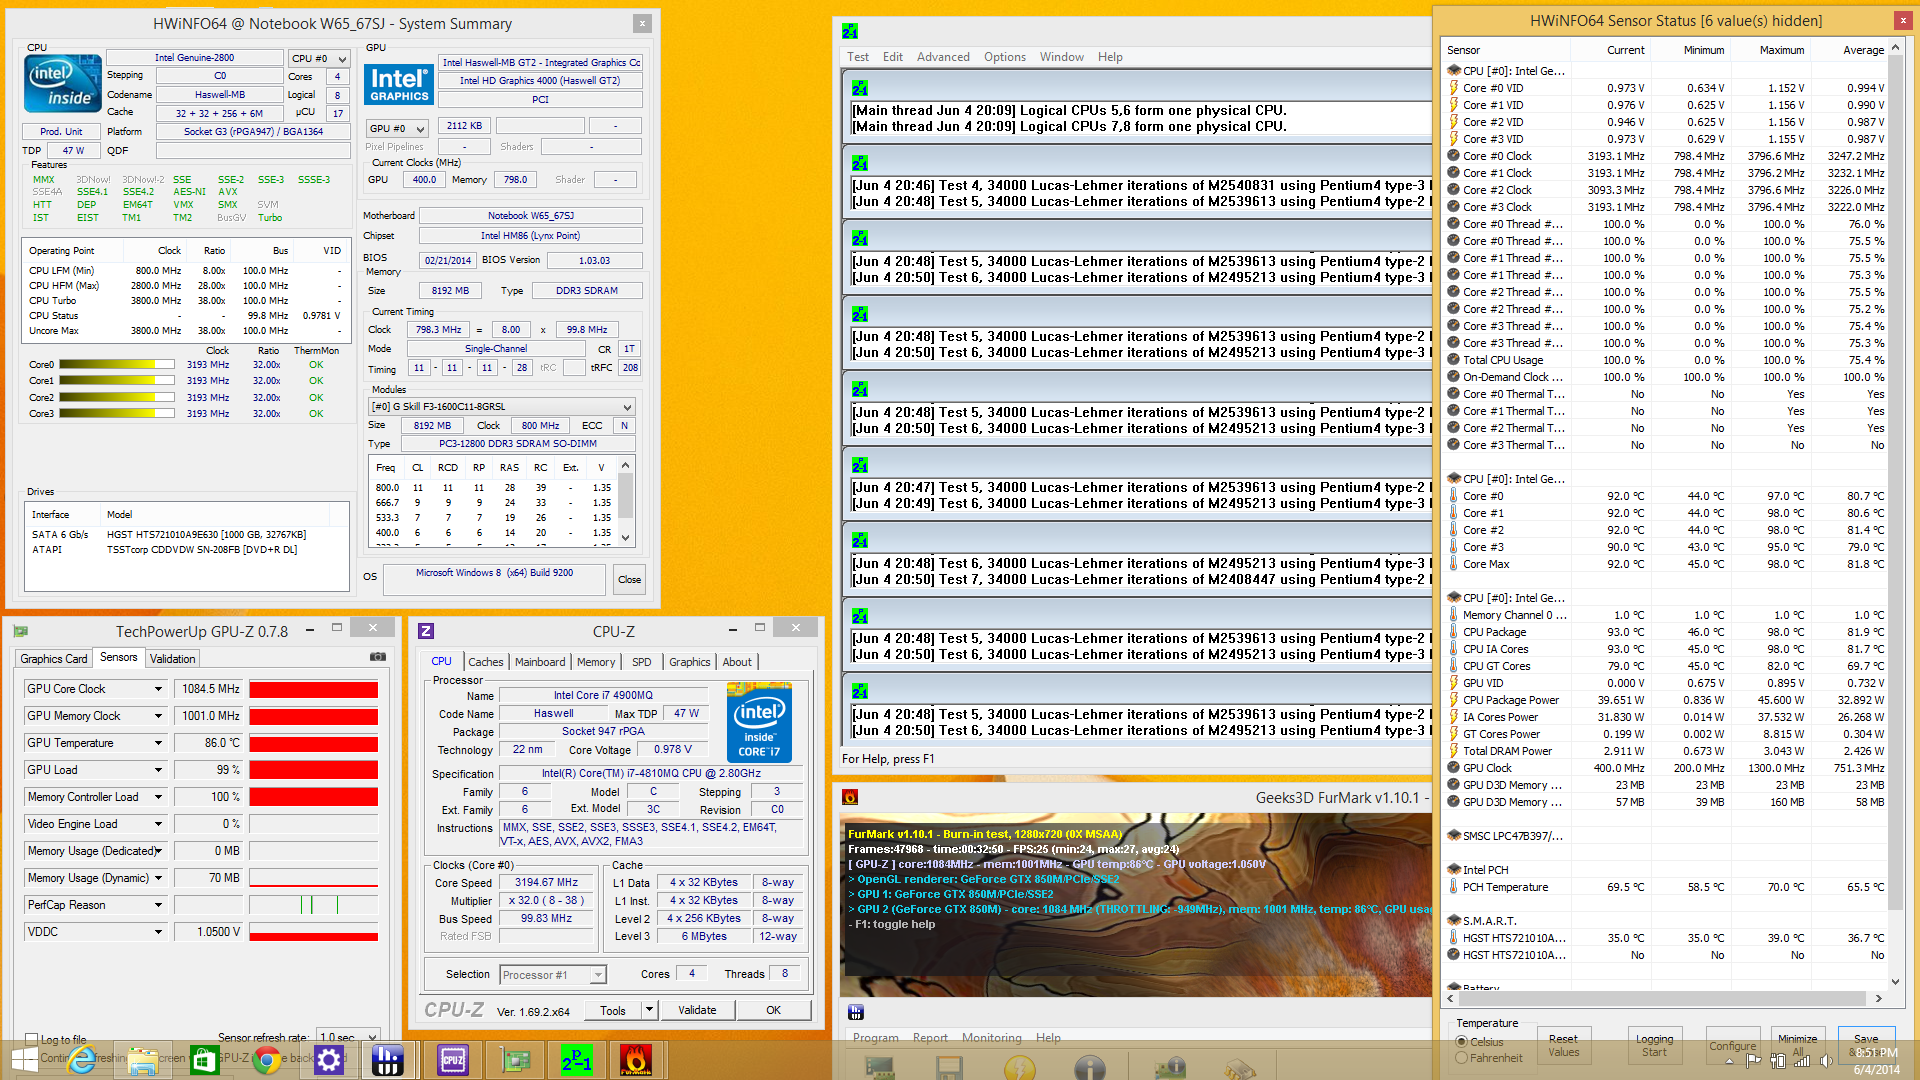Open the CPU-Z Processor #1 selection dropdown
The height and width of the screenshot is (1080, 1920).
point(553,975)
